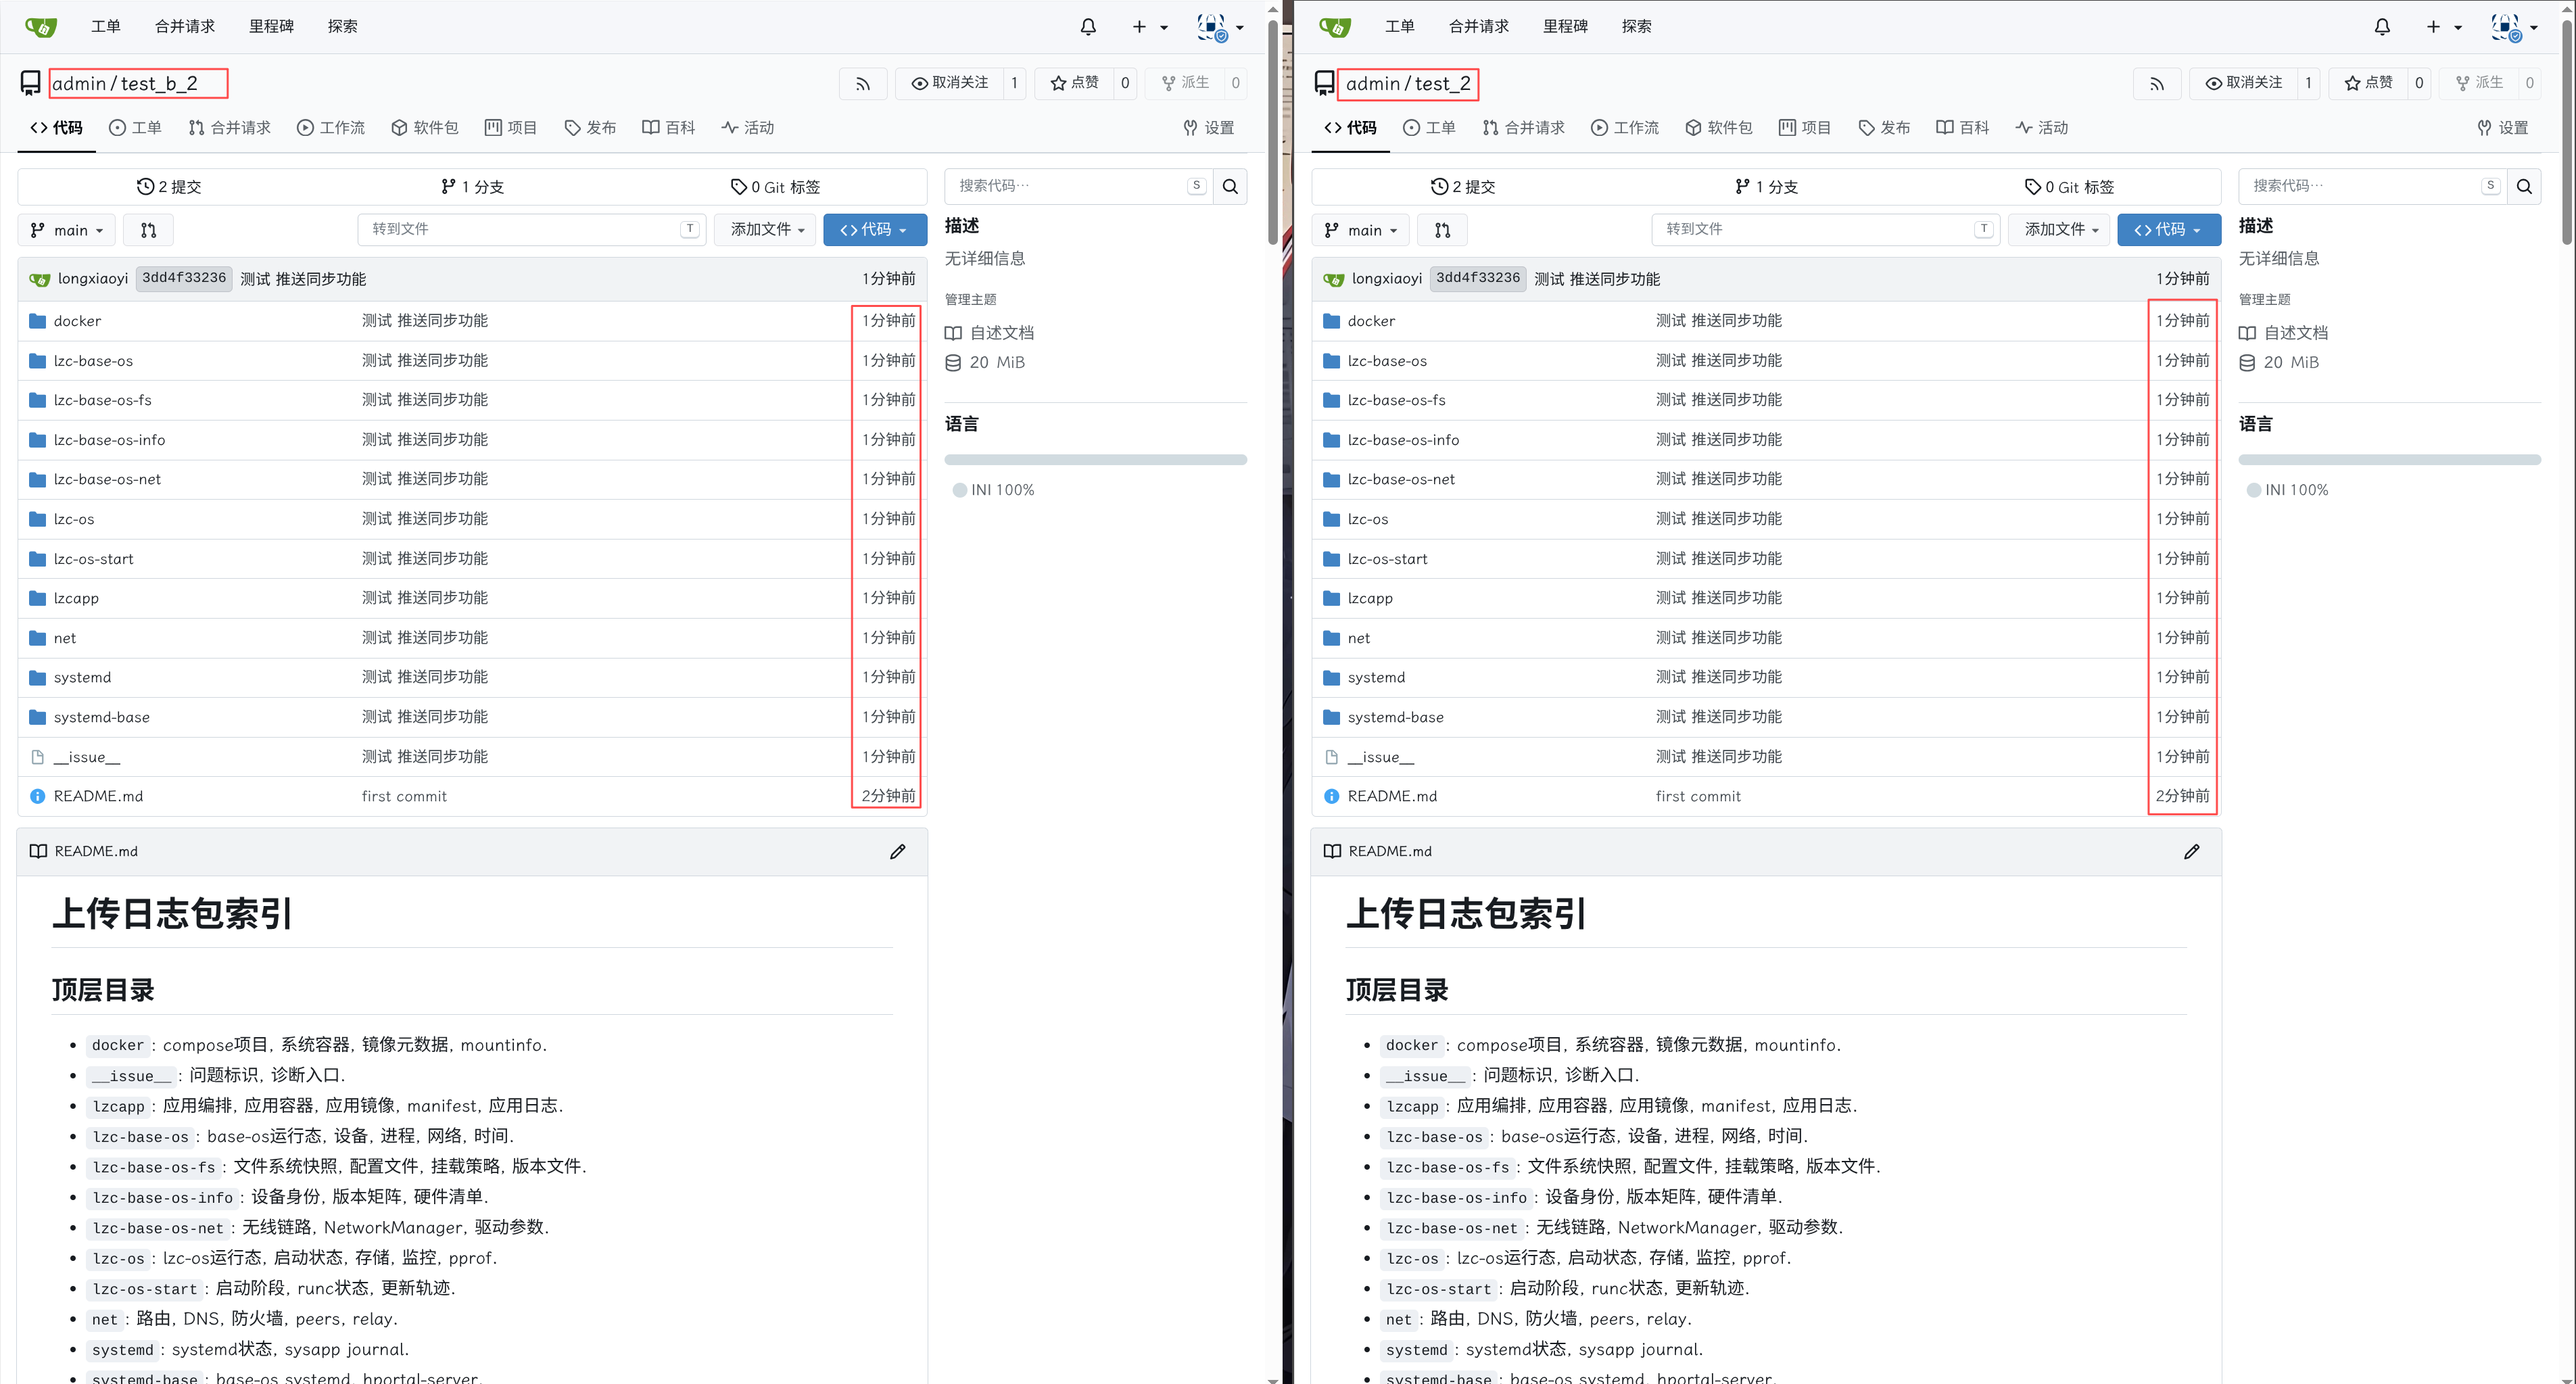Open commit 3dd4f33236 in left window
The height and width of the screenshot is (1384, 2576).
pos(184,278)
